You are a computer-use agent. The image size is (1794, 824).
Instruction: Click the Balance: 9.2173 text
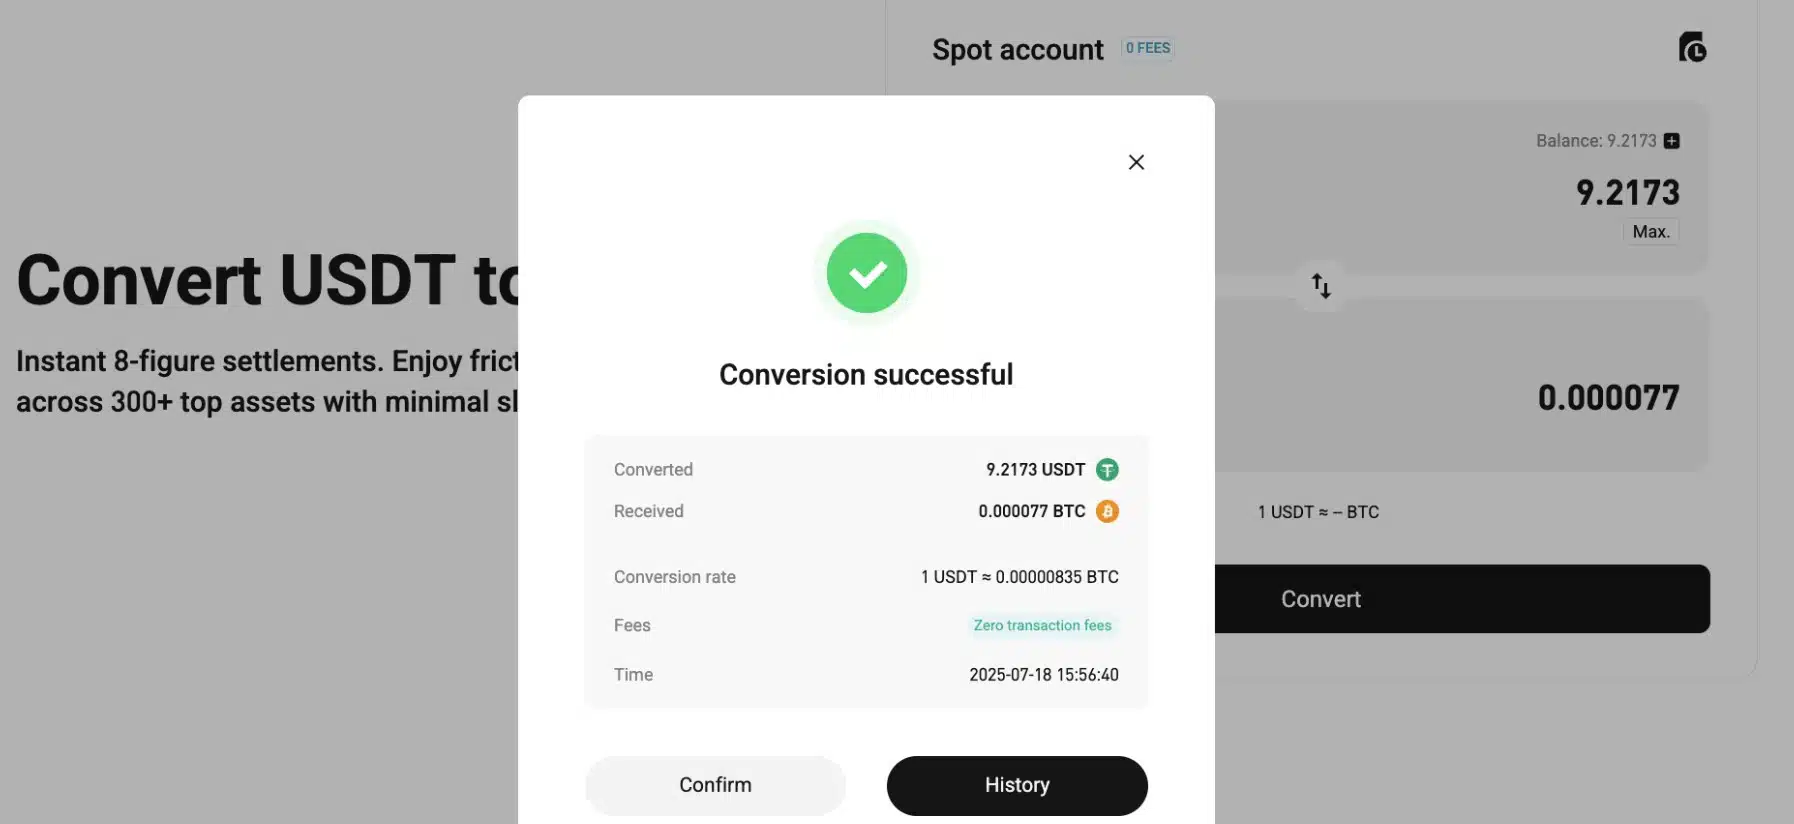tap(1596, 141)
